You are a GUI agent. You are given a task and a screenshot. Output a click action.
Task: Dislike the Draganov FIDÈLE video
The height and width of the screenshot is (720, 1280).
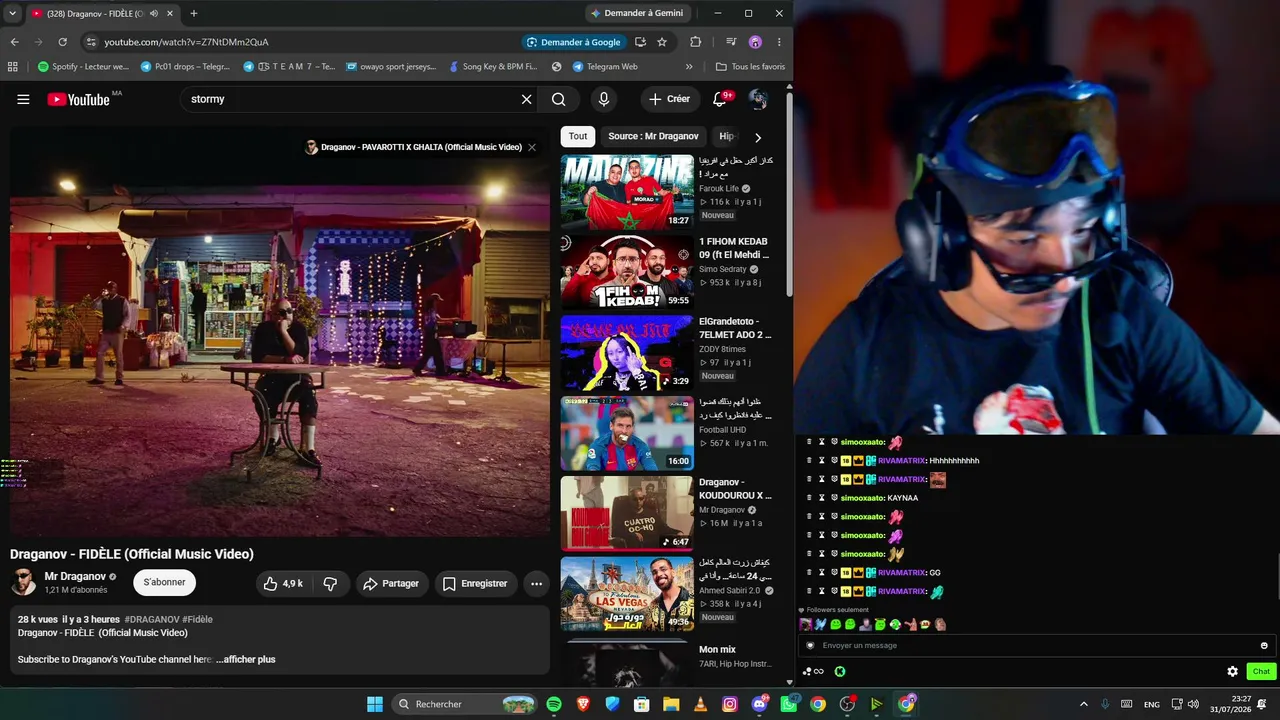(x=330, y=583)
